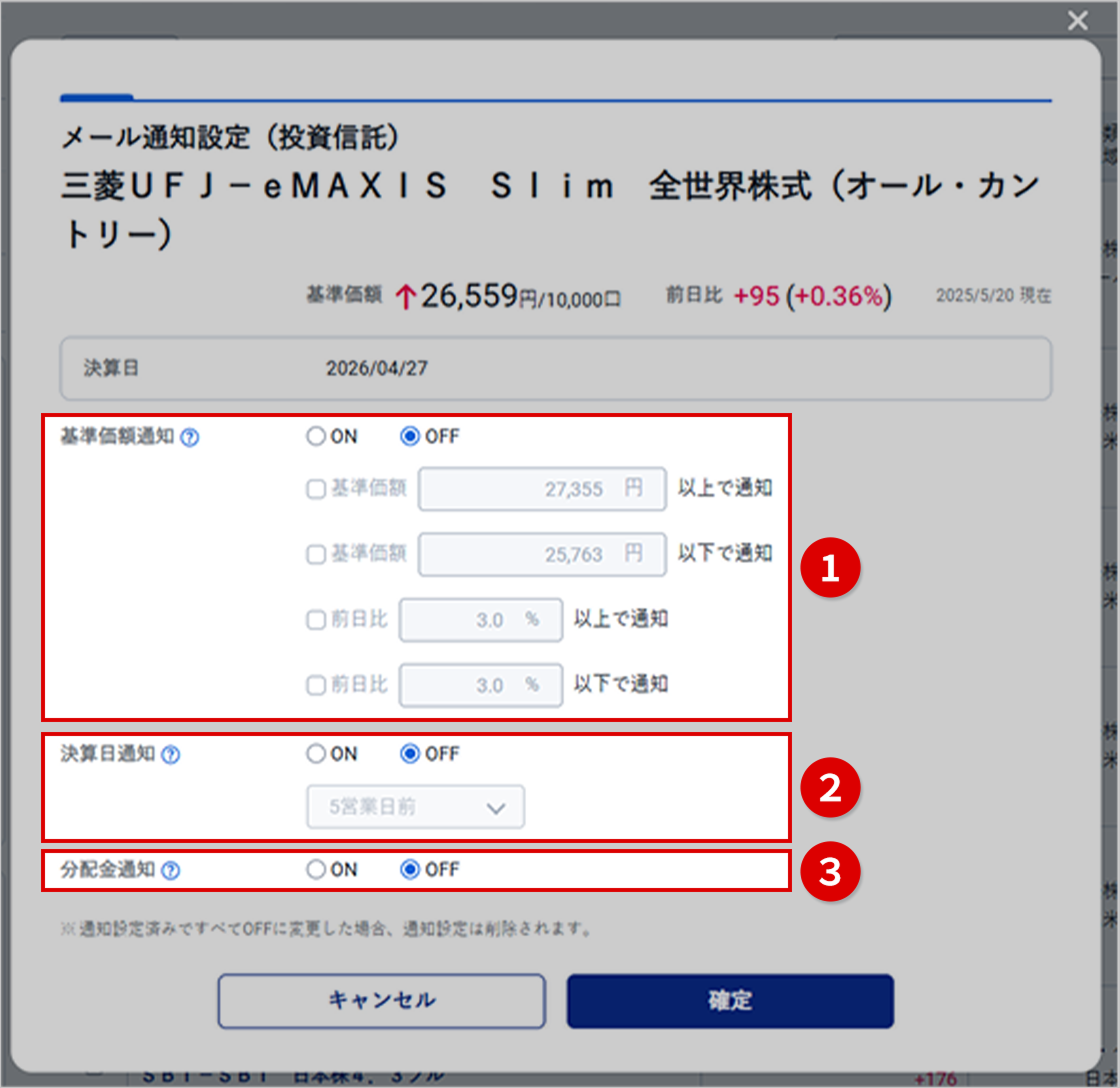Edit 前日比 percent field for 以下で通知

(481, 685)
